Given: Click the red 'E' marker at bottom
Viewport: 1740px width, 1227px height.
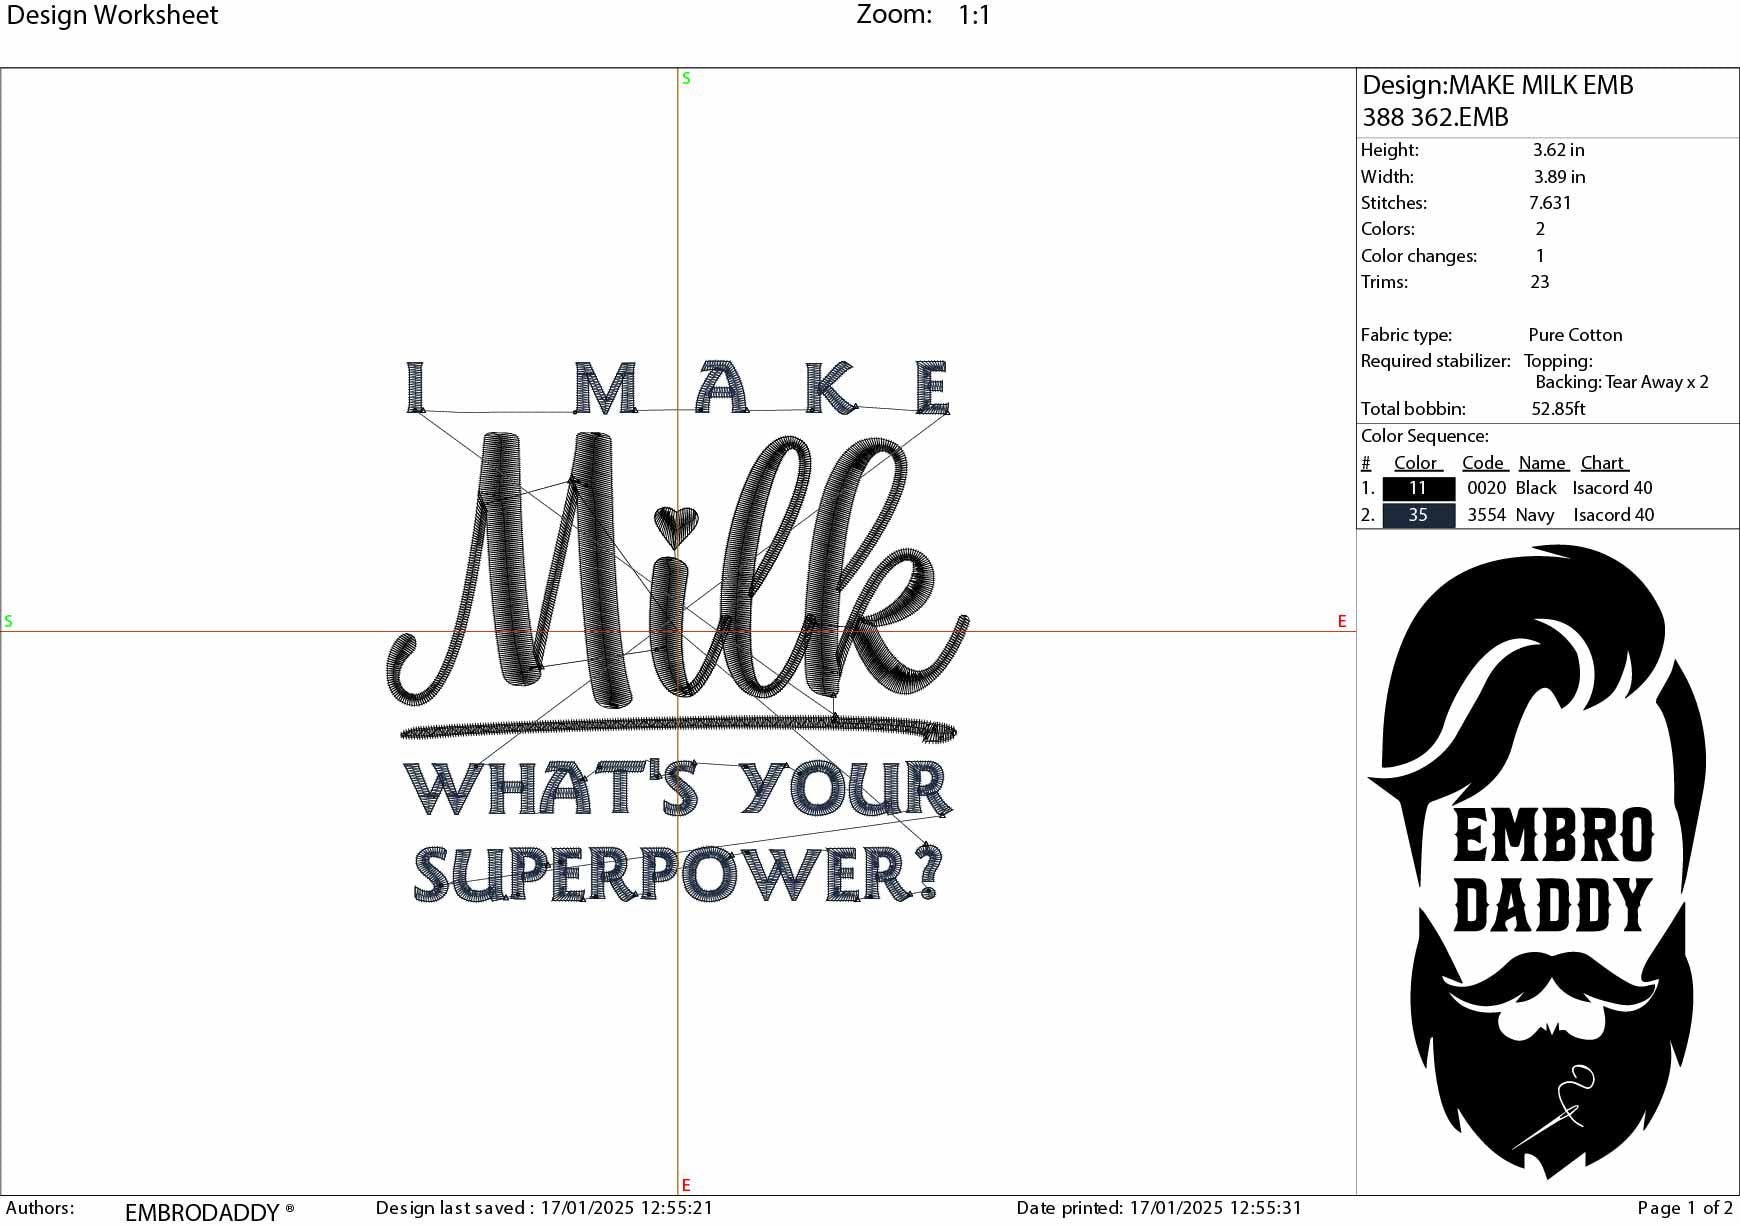Looking at the screenshot, I should (x=686, y=1185).
